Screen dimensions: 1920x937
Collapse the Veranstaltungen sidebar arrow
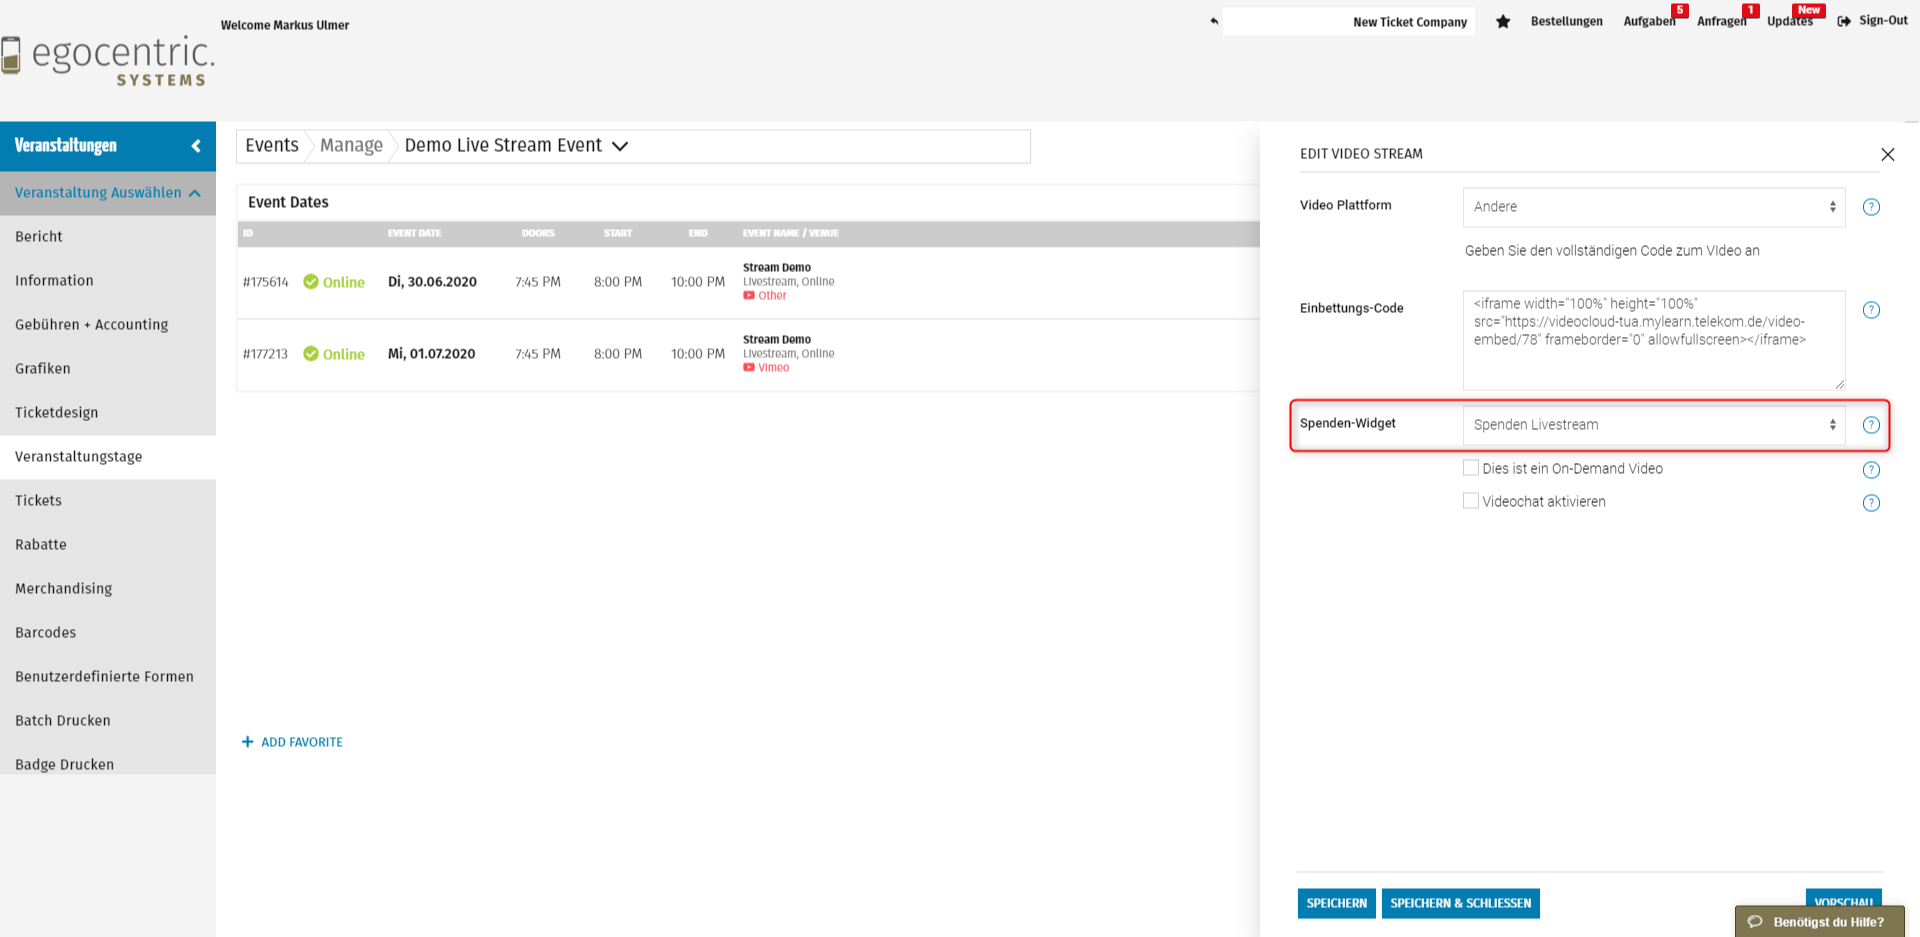tap(196, 146)
